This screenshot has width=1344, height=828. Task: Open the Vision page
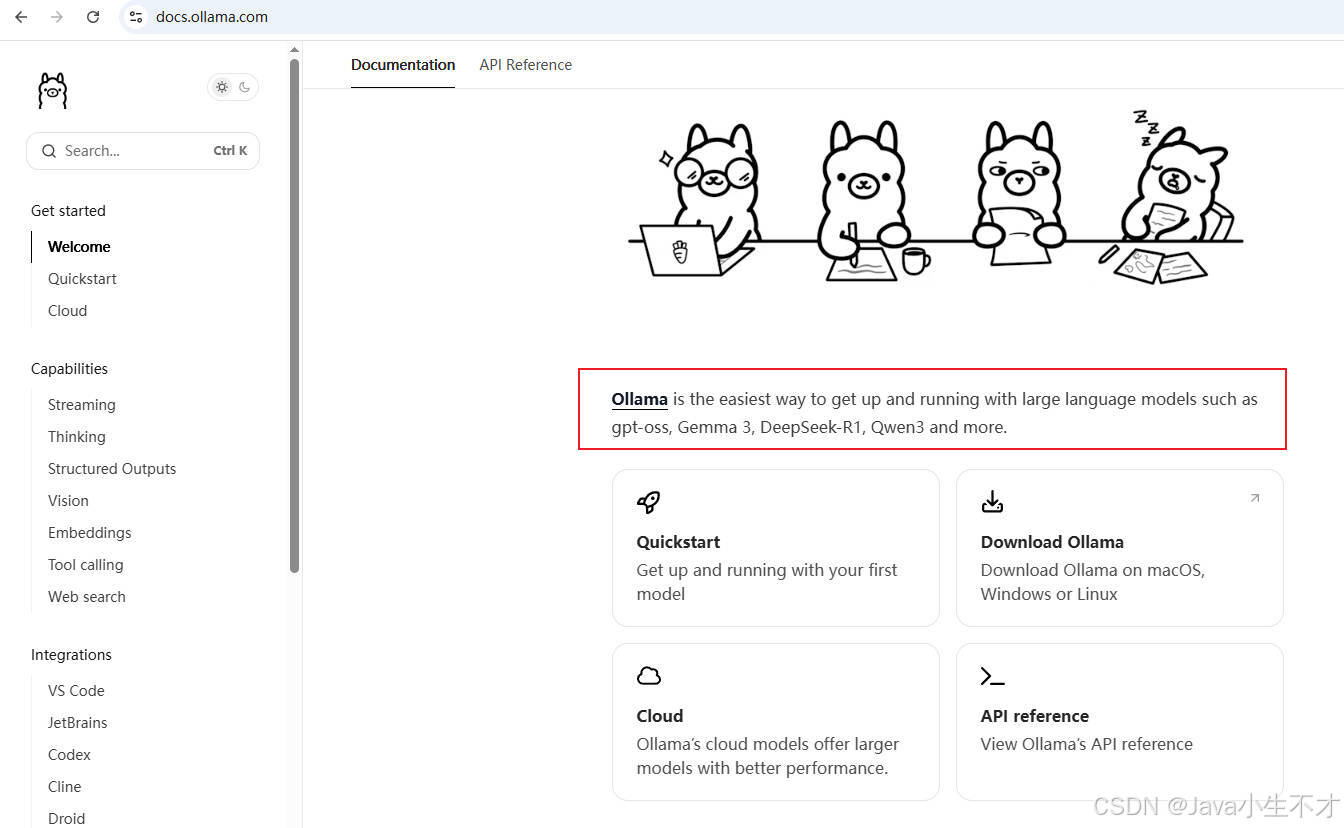68,501
